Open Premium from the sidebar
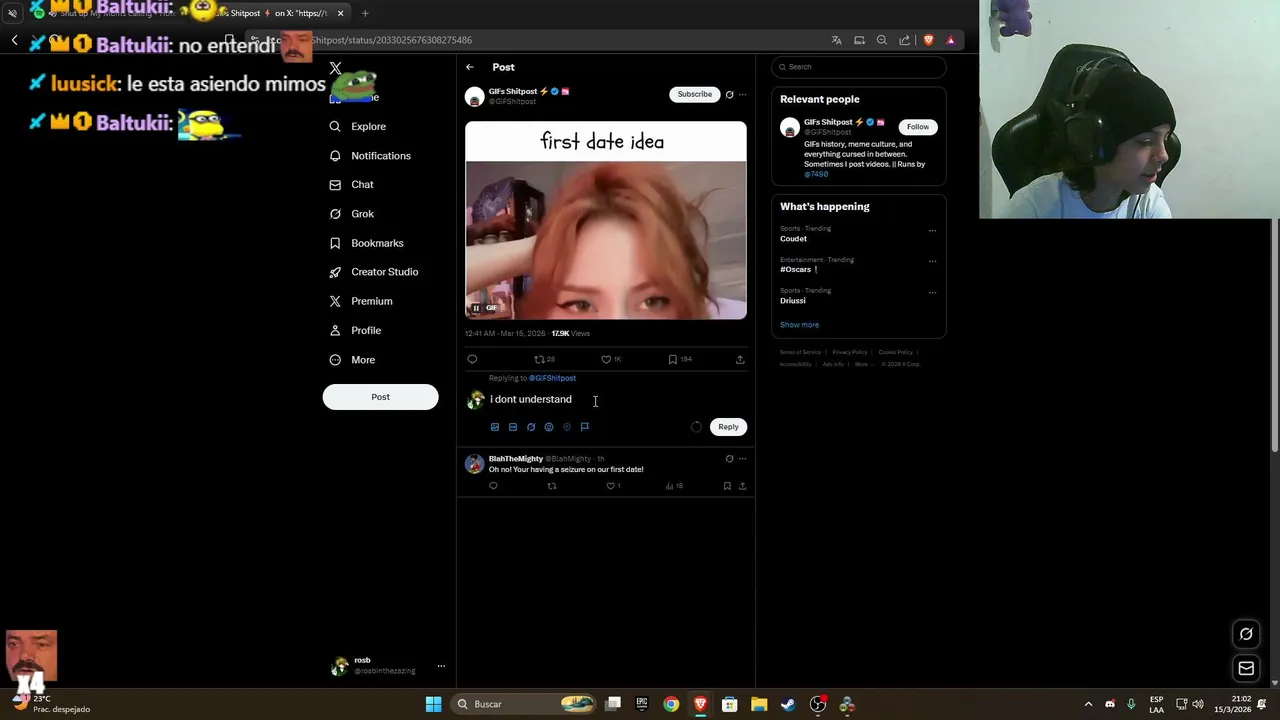1280x720 pixels. (x=360, y=301)
